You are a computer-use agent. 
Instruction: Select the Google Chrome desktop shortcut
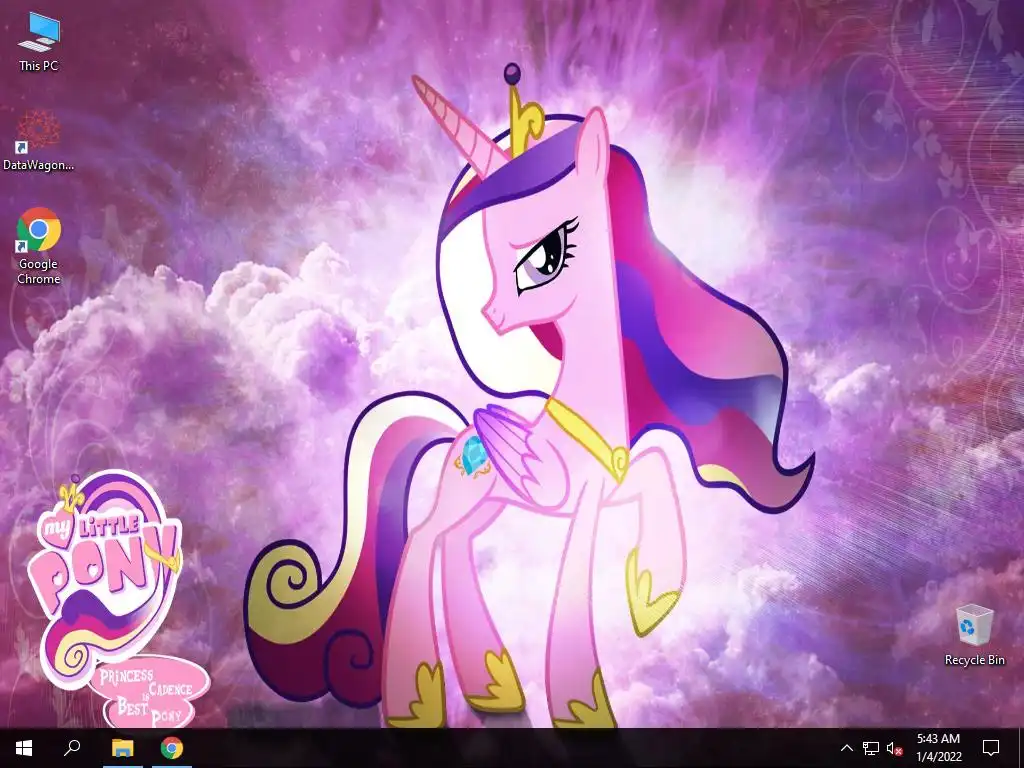[x=39, y=246]
